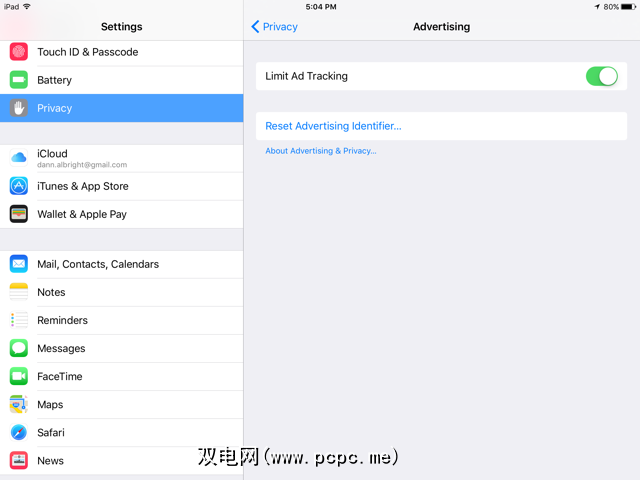Tap the Safari compass icon
The width and height of the screenshot is (640, 480).
point(19,433)
